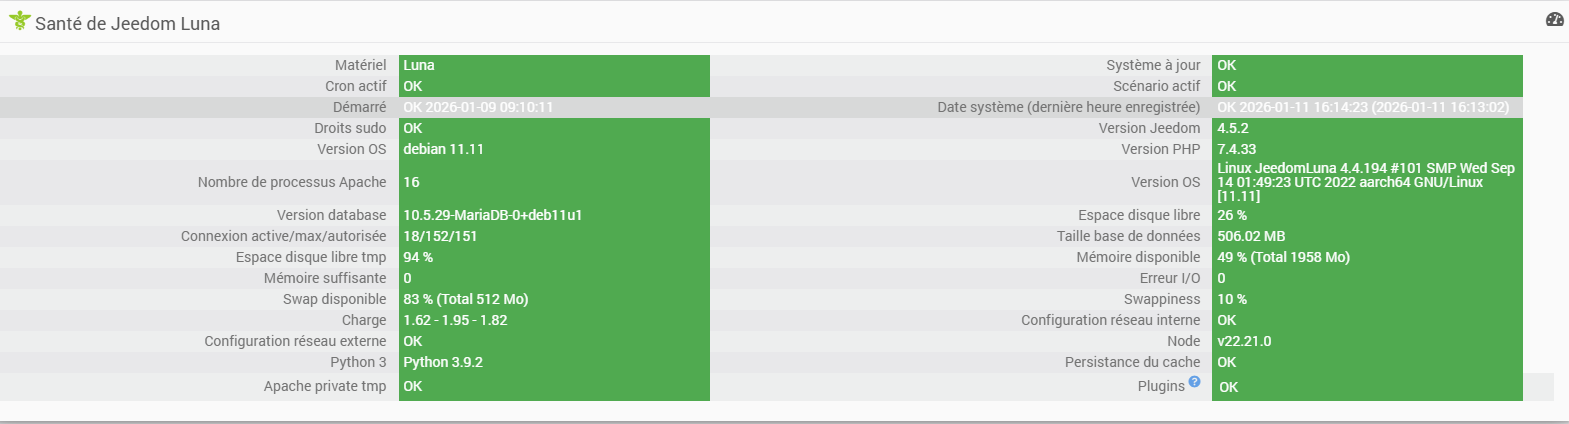Image resolution: width=1569 pixels, height=424 pixels.
Task: Select the Version PHP 7.4.33 cell
Action: (1366, 149)
